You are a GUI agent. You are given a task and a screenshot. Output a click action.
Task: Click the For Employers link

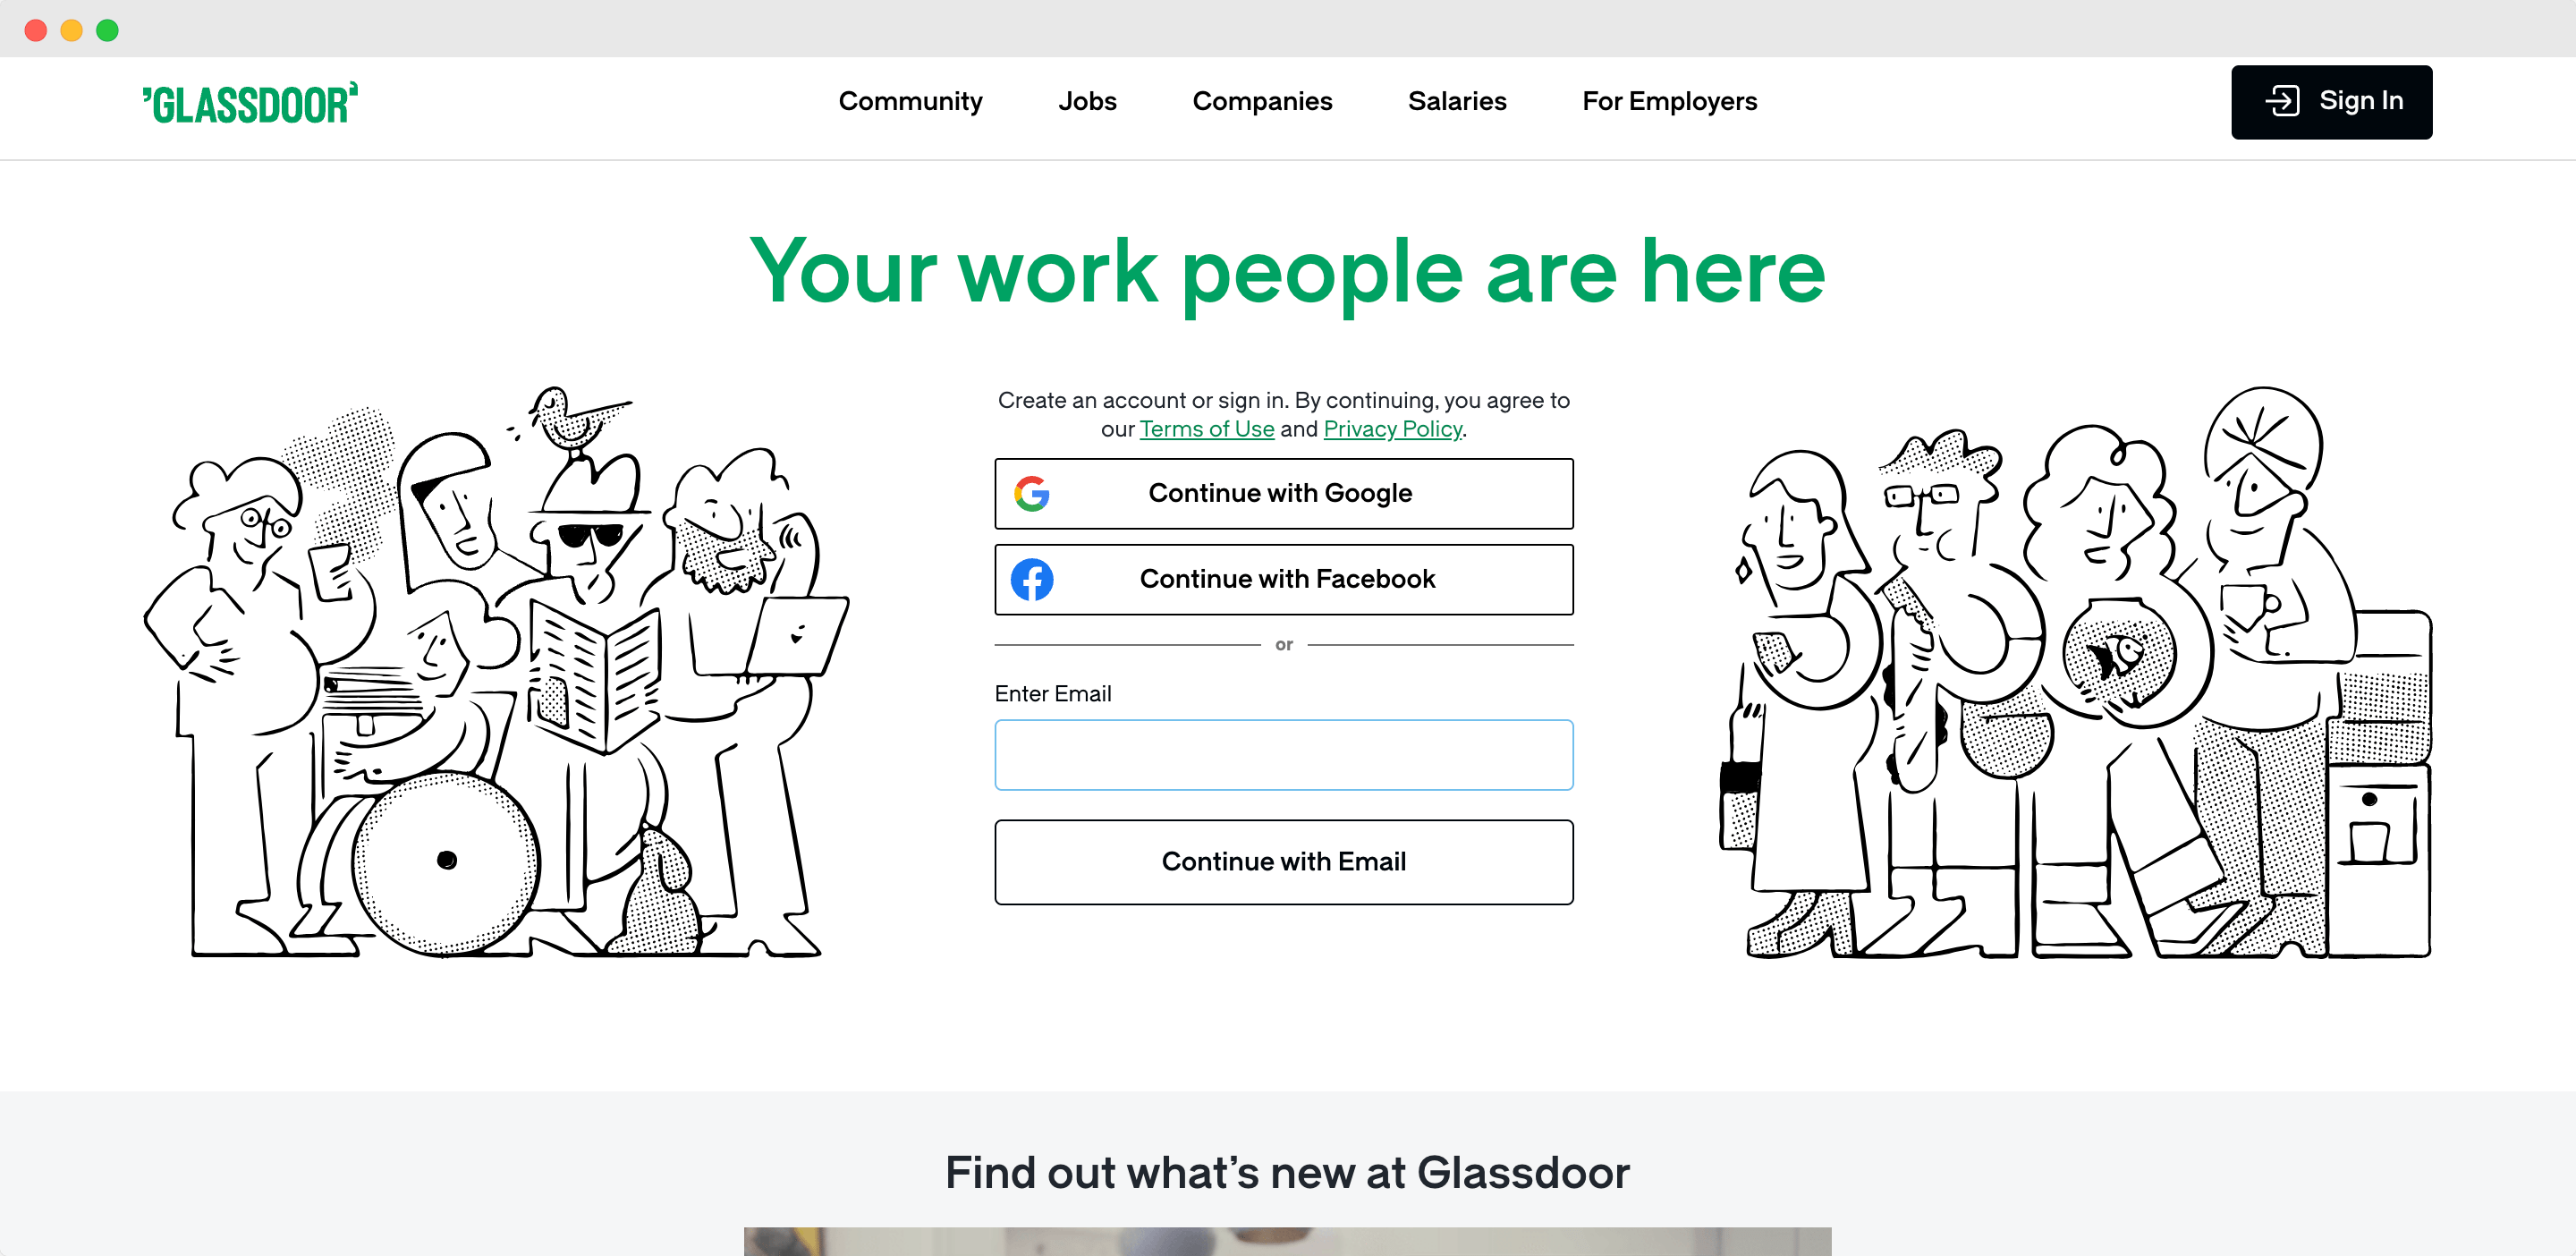pos(1669,100)
